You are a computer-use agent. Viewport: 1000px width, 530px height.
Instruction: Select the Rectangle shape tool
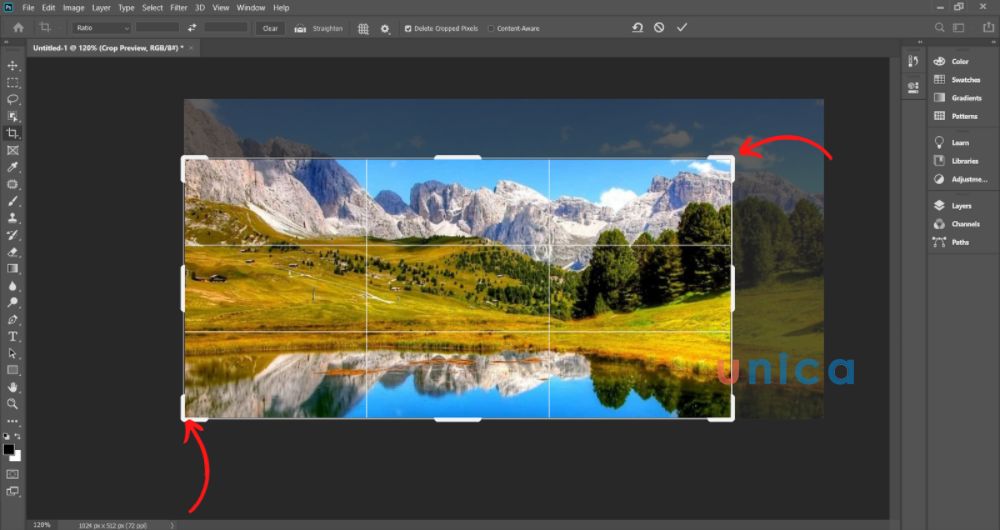pos(12,370)
